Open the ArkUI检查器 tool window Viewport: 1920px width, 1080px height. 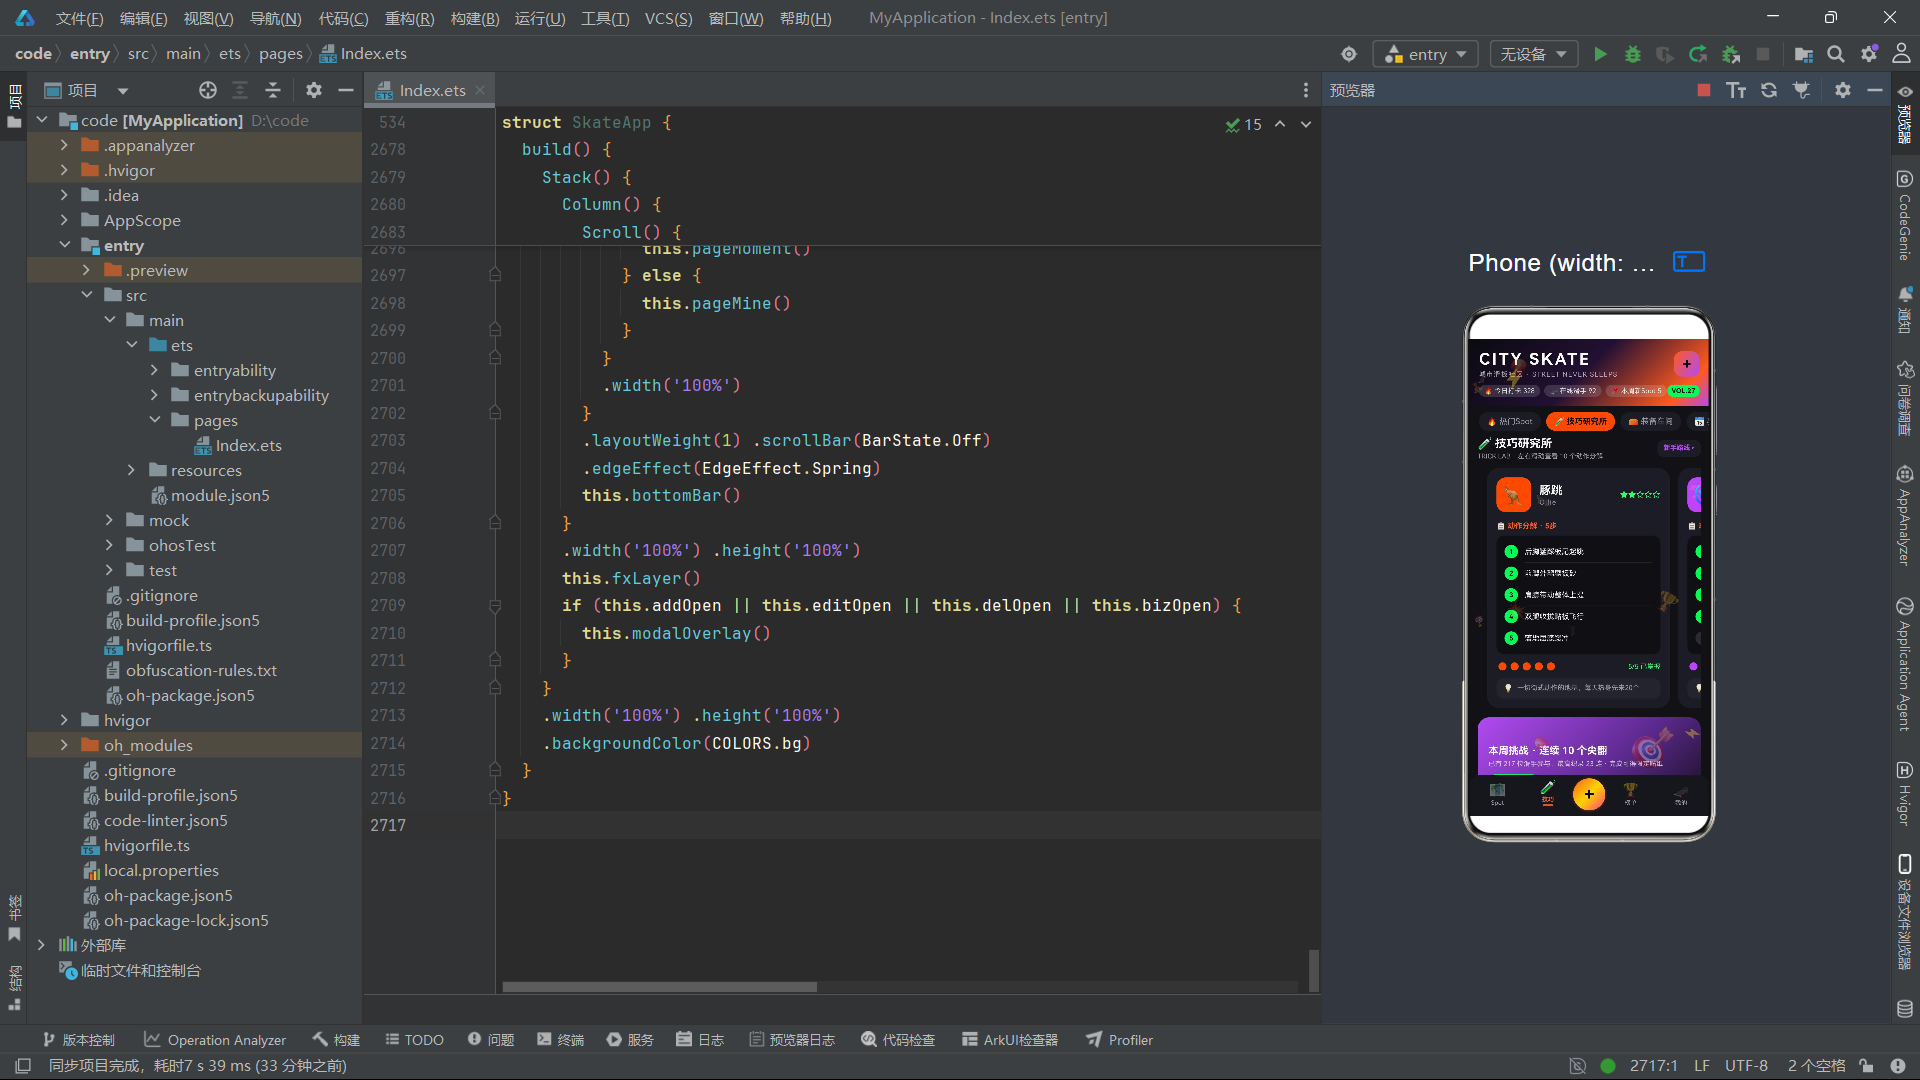pos(1010,1040)
